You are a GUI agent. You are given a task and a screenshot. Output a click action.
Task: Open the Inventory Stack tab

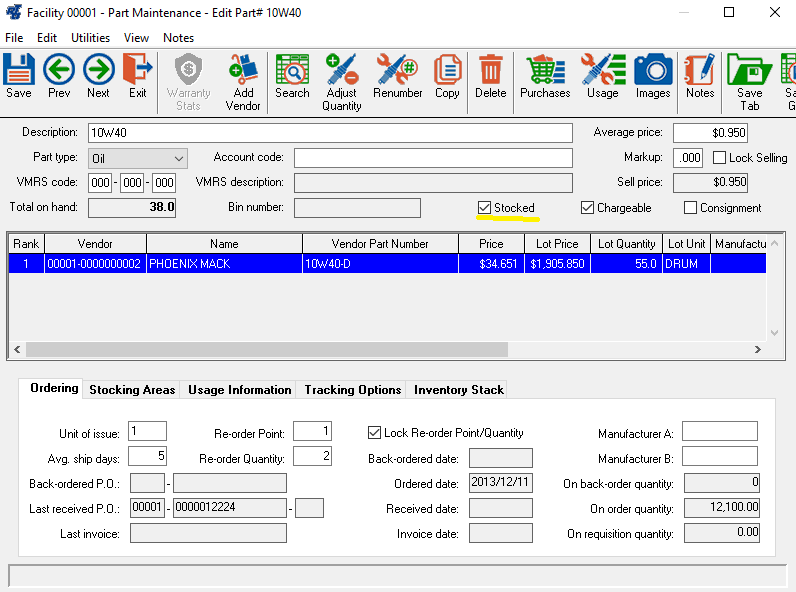coord(458,390)
